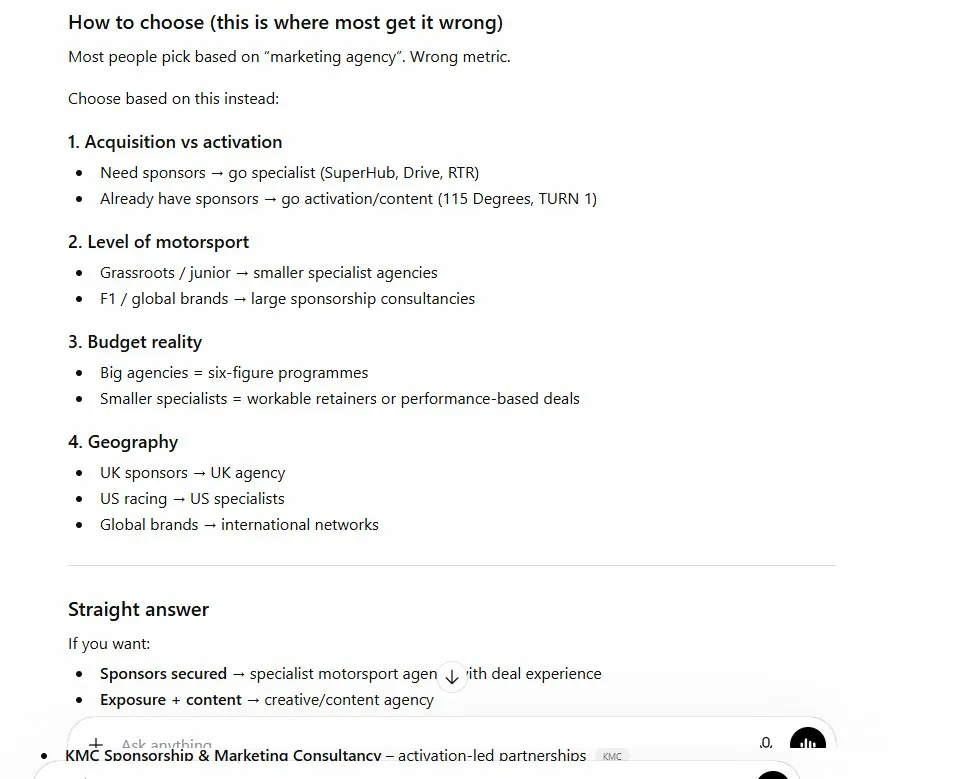Click the second voice icon at the bottom edge

click(773, 774)
